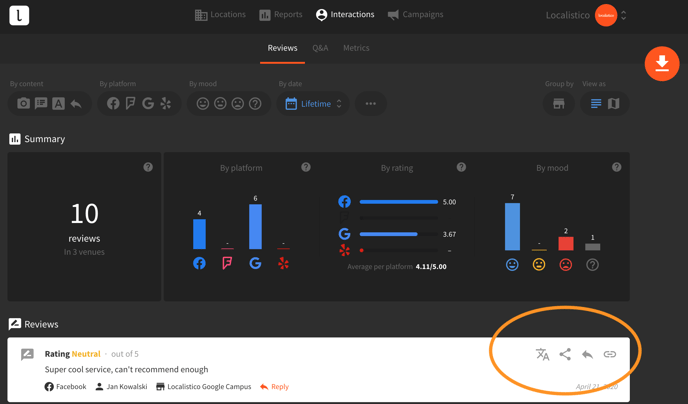Viewport: 688px width, 404px height.
Task: Open the Lifetime date range dropdown
Action: pos(313,104)
